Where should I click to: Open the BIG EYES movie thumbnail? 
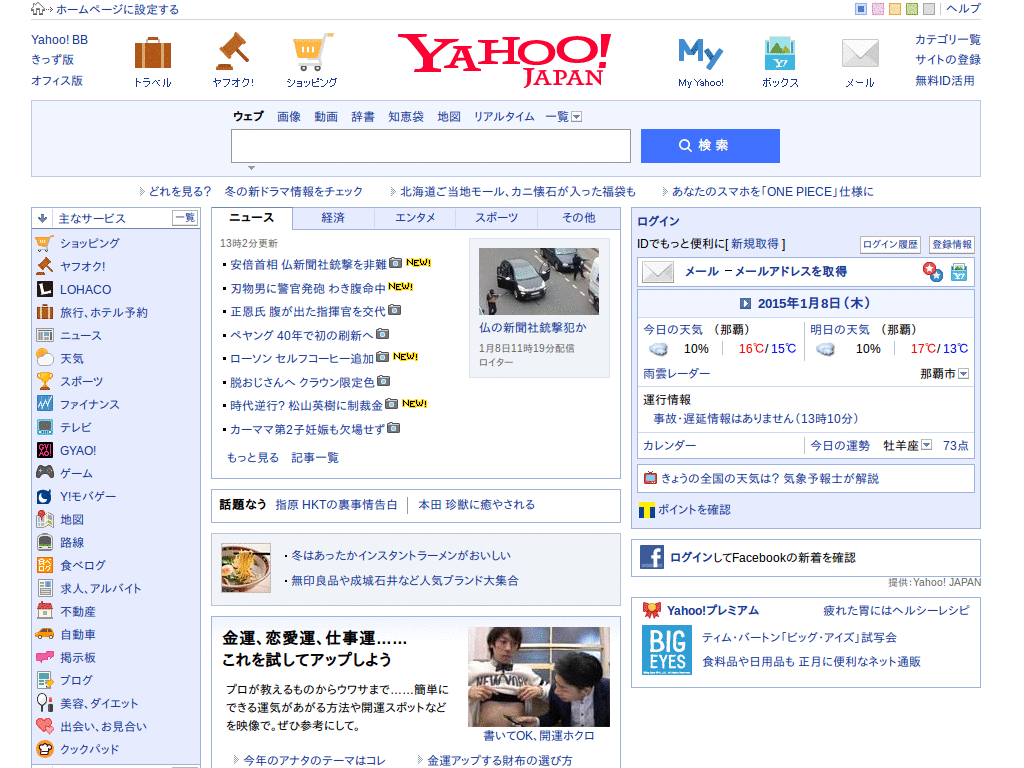coord(667,650)
